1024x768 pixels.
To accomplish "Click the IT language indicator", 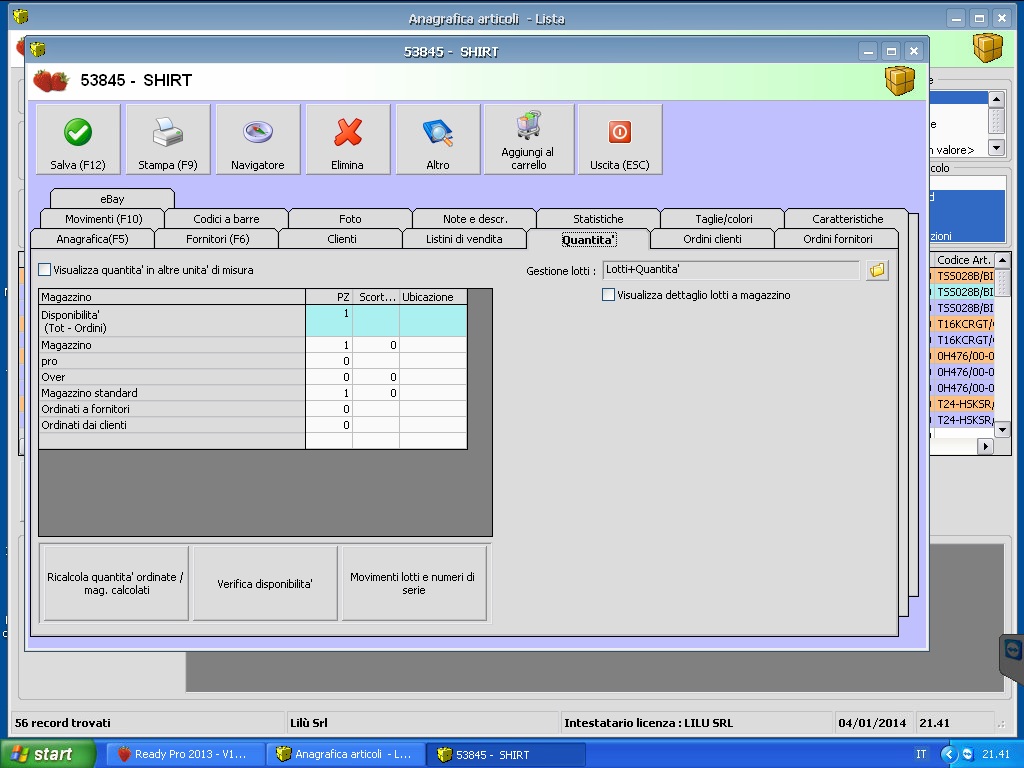I will point(921,754).
